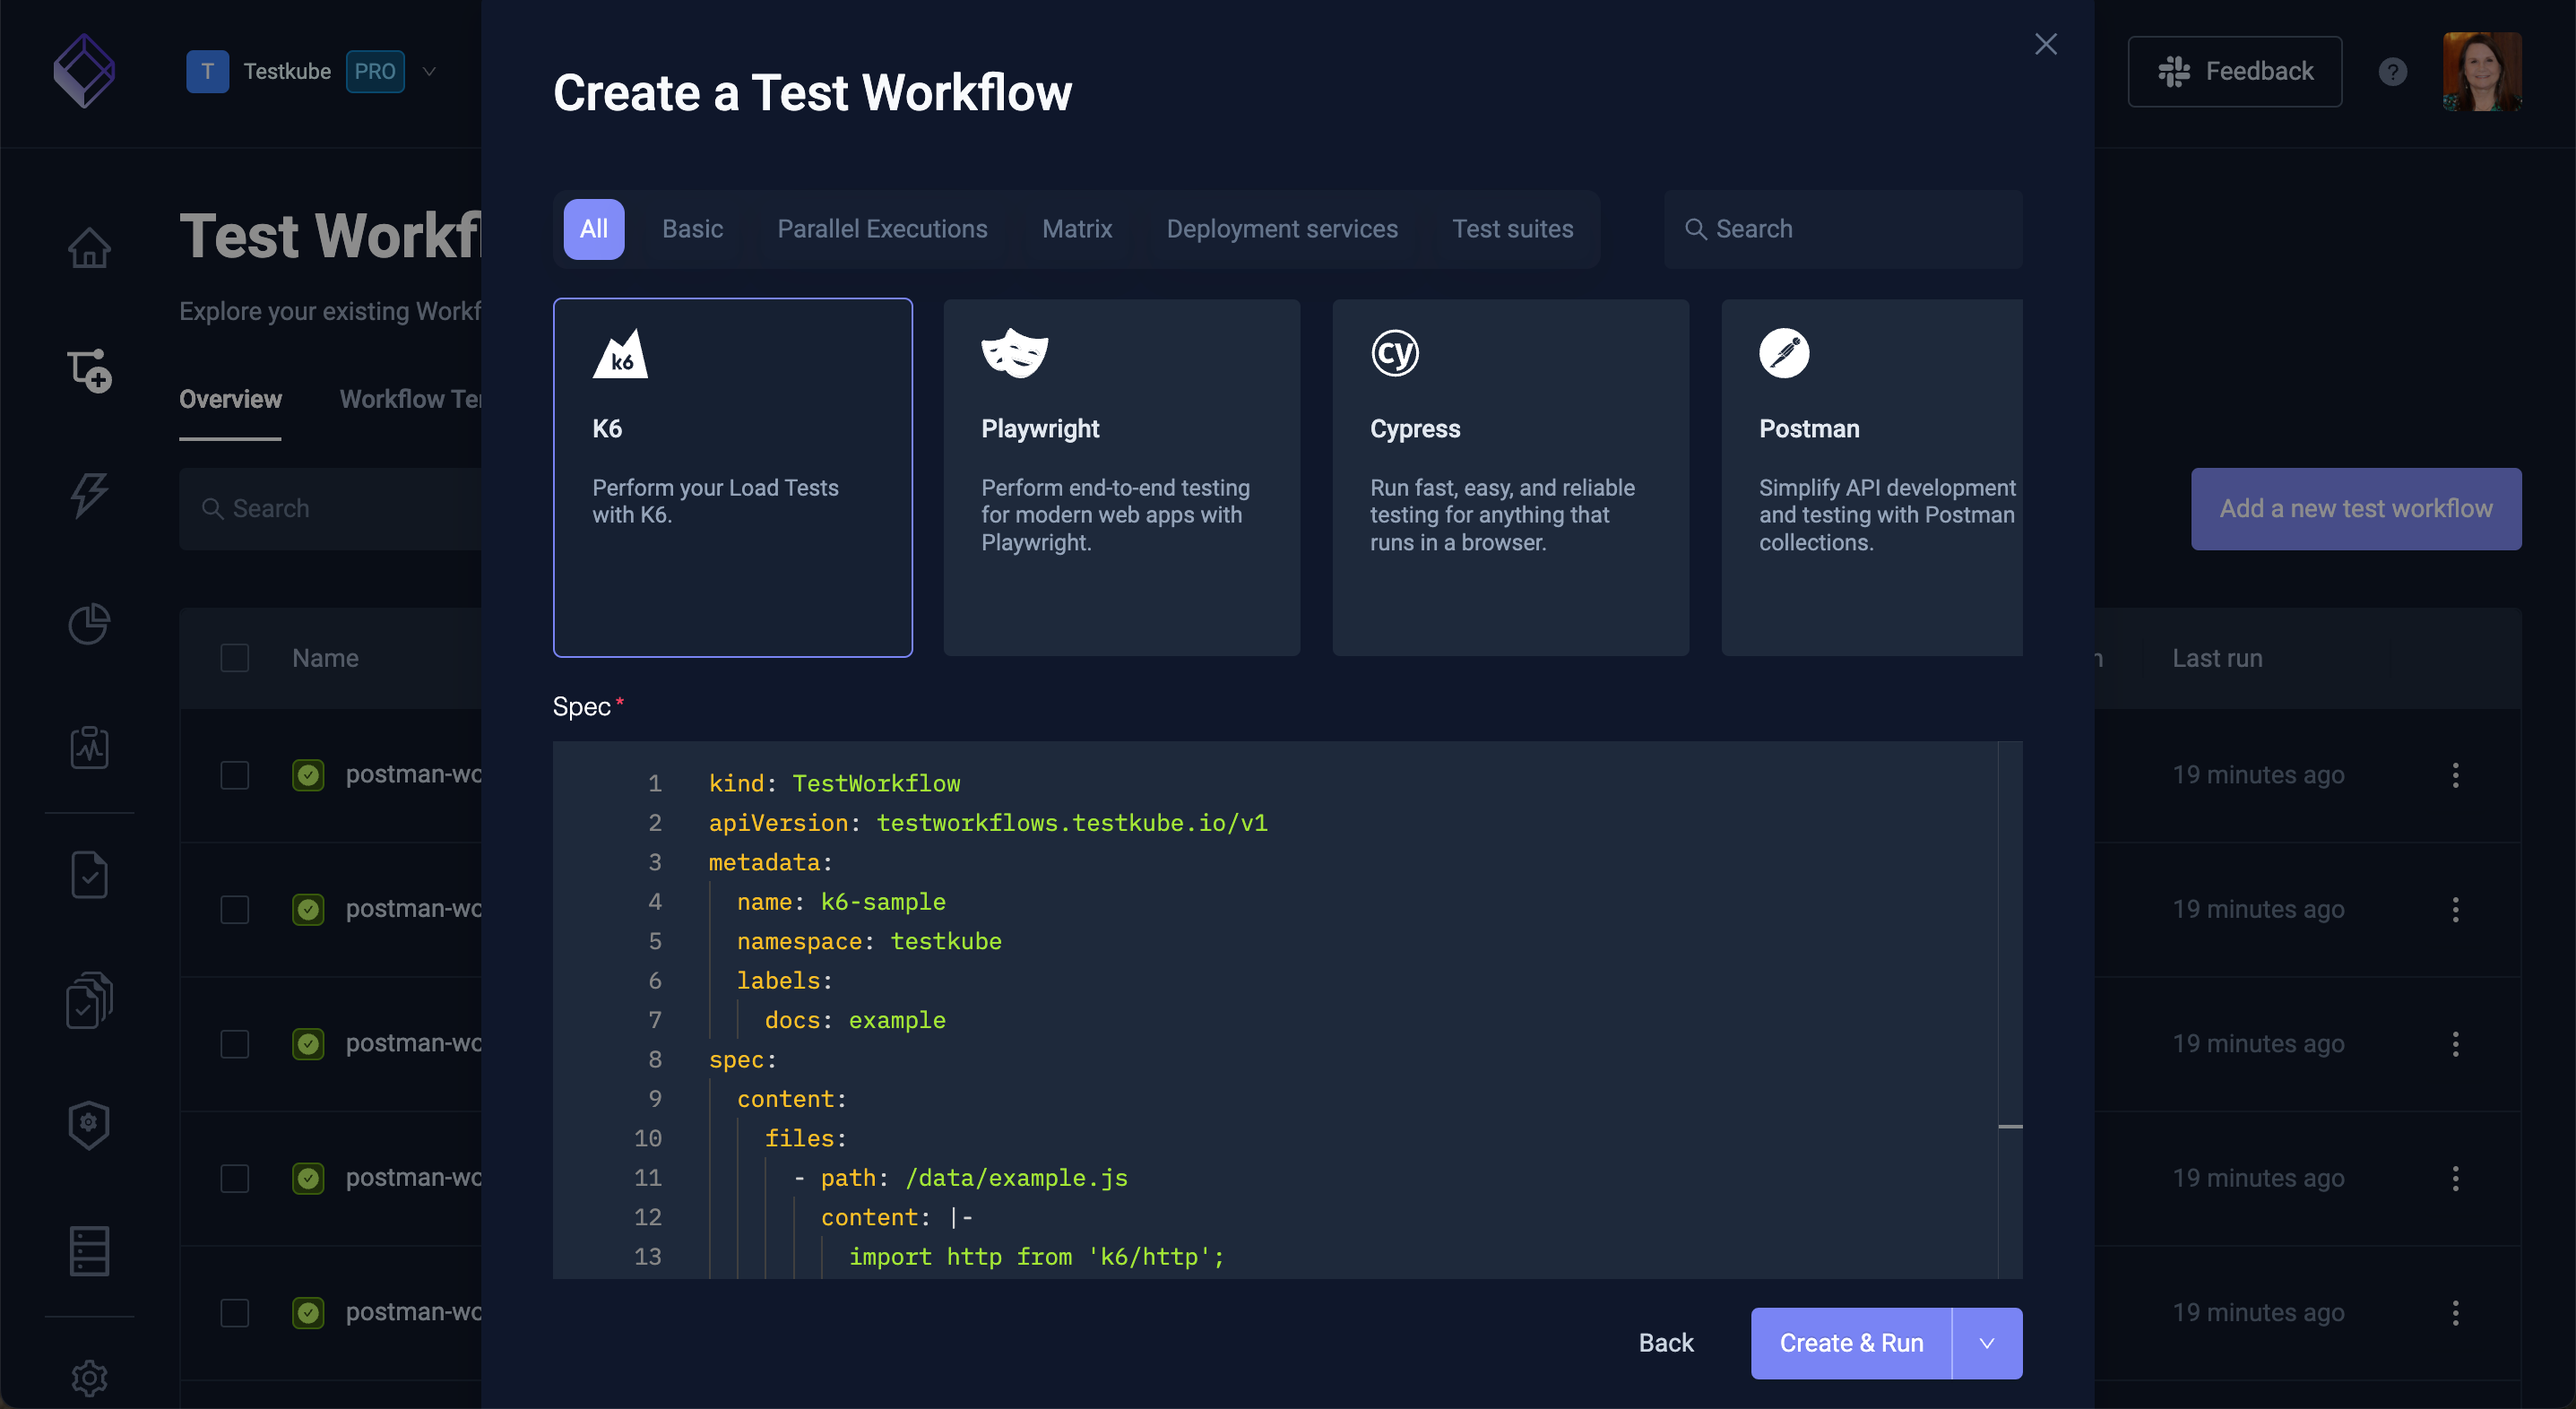2576x1409 pixels.
Task: Select the K6 workflow template card
Action: [732, 478]
